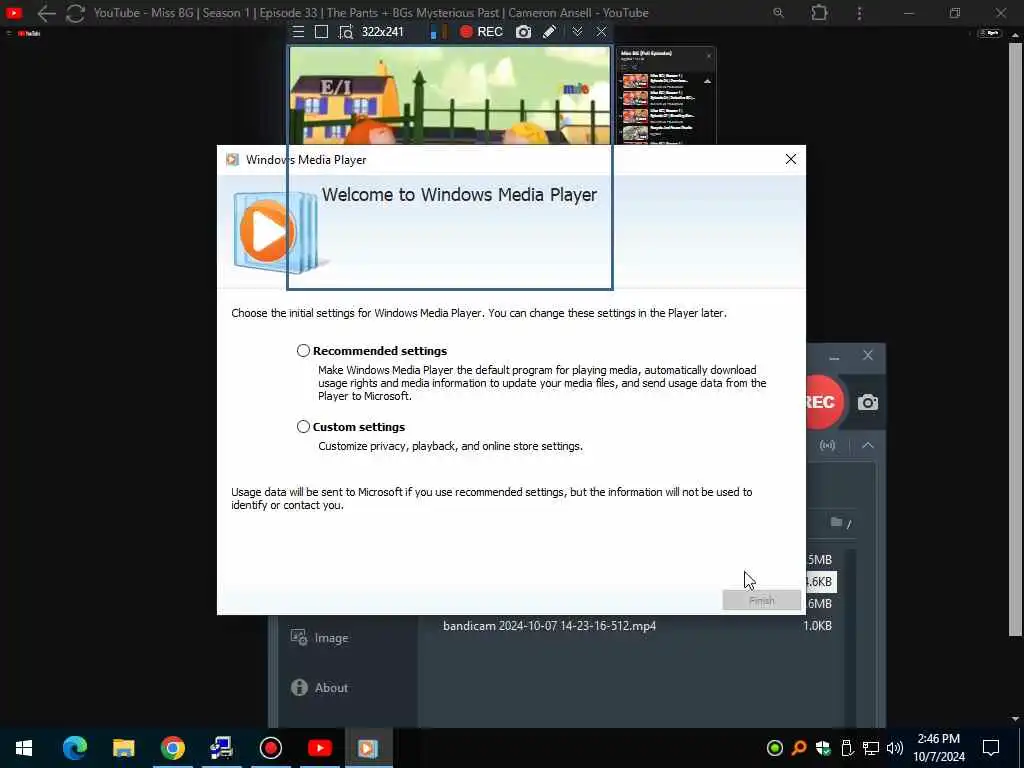Click the 1.0KB file size entry

pyautogui.click(x=817, y=626)
